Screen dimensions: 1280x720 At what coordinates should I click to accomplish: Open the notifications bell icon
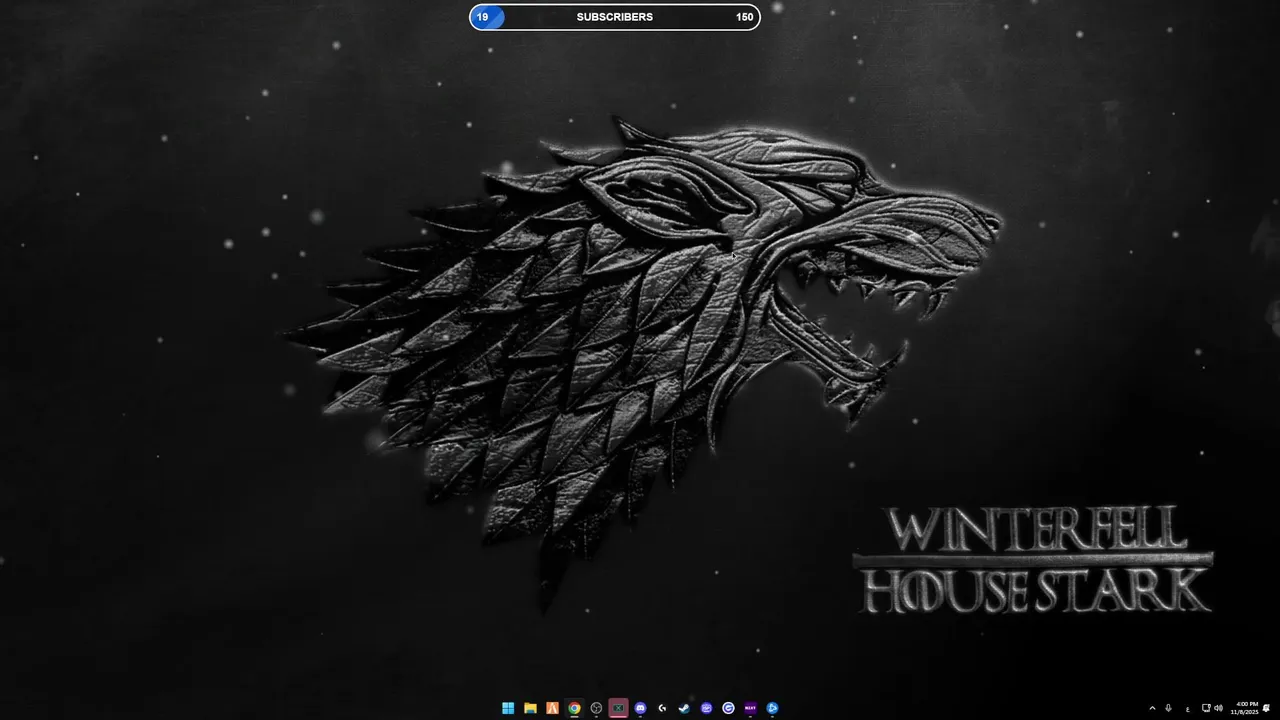(1266, 708)
